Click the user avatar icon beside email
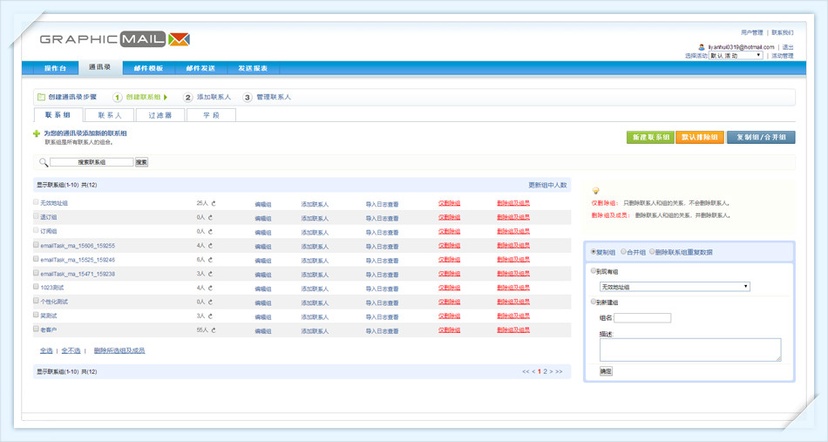Screen dimensions: 828x442 (x=701, y=47)
